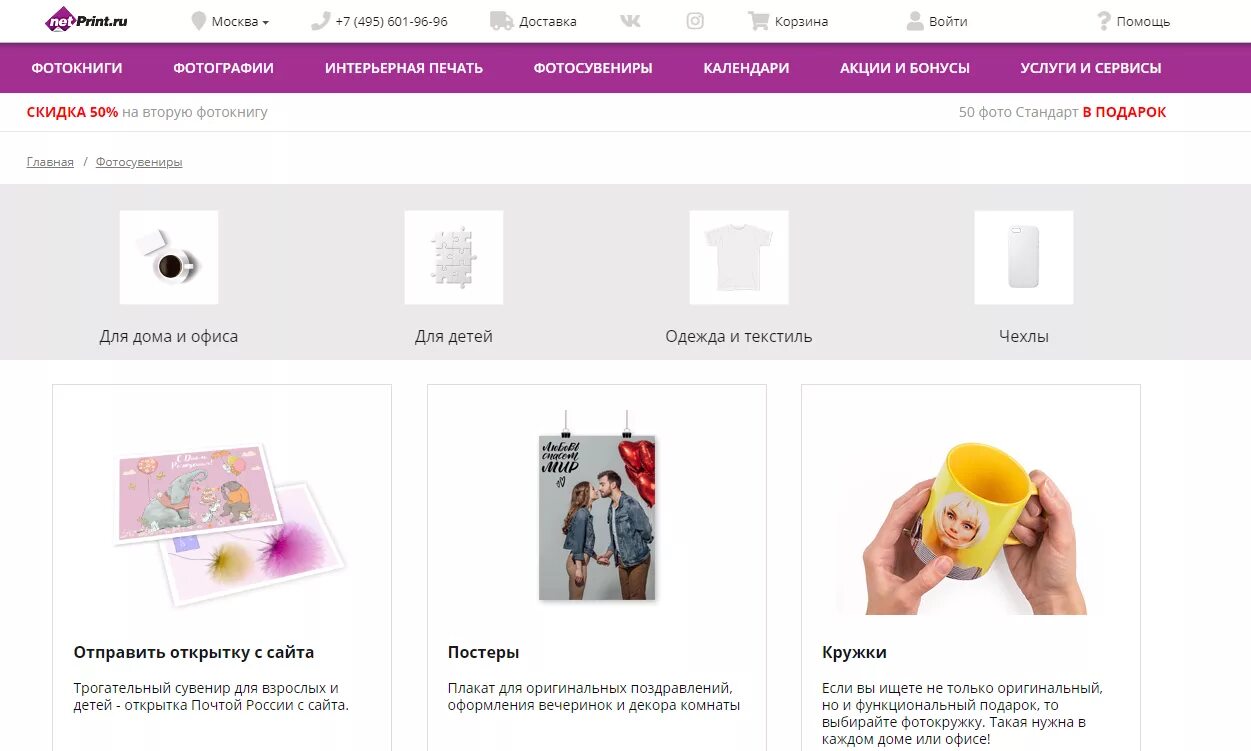Click the phone handset icon
1251x751 pixels.
[x=320, y=21]
